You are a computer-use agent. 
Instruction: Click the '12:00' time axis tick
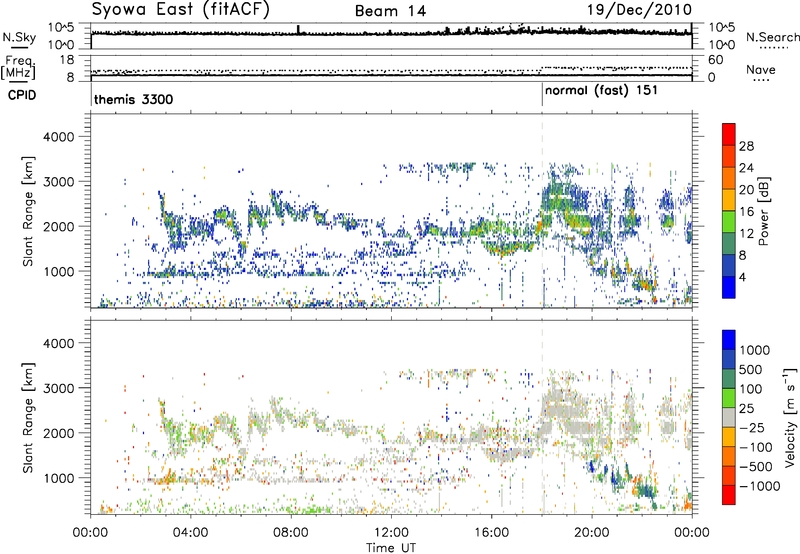(391, 533)
